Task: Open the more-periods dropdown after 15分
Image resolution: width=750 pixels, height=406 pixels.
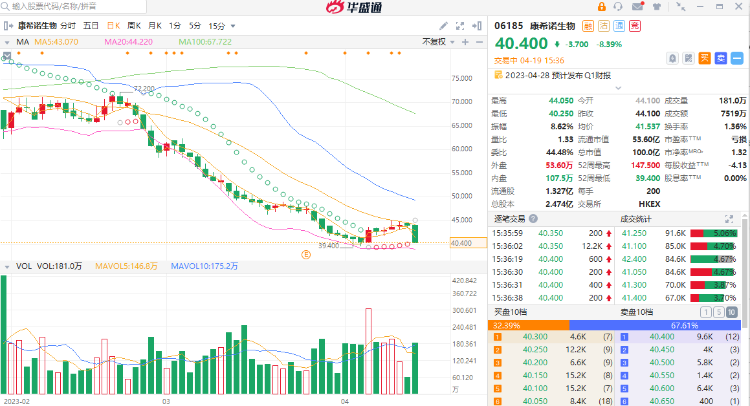Action: [233, 26]
